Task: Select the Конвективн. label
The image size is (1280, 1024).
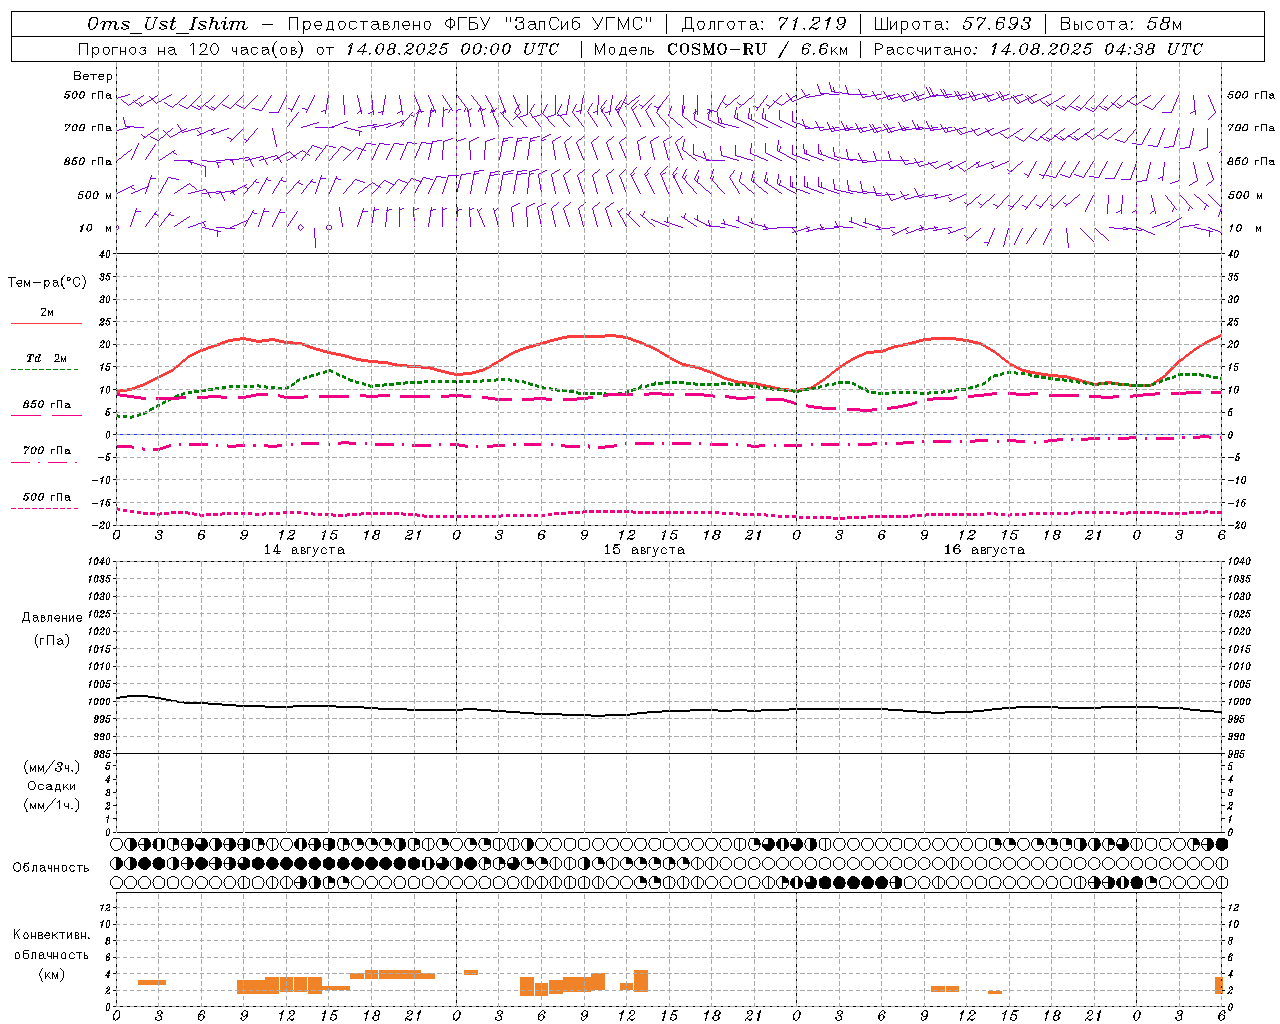Action: coord(52,935)
